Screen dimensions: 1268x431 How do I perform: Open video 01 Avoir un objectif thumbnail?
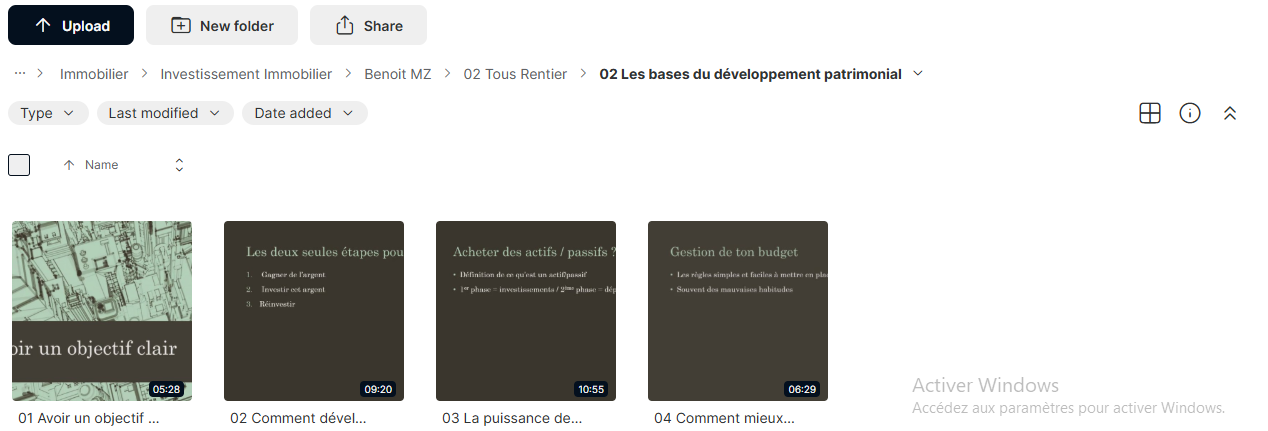[102, 311]
